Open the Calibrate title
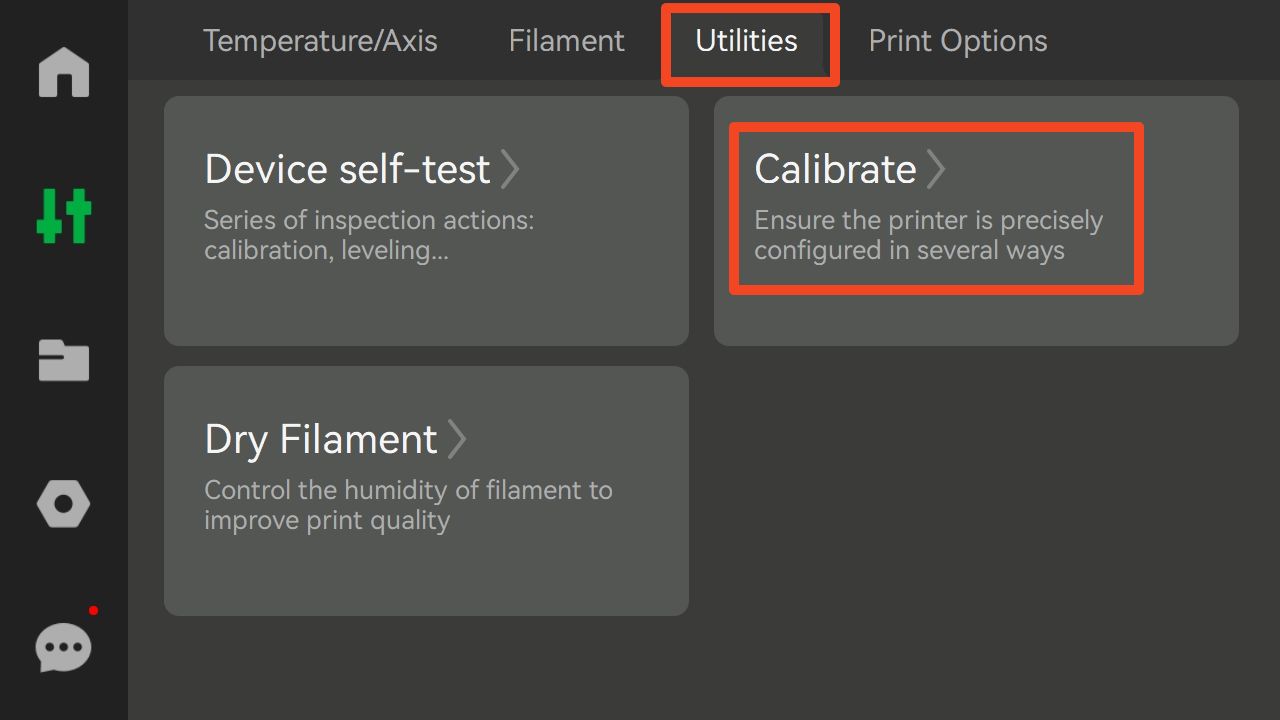The height and width of the screenshot is (720, 1280). coord(835,169)
